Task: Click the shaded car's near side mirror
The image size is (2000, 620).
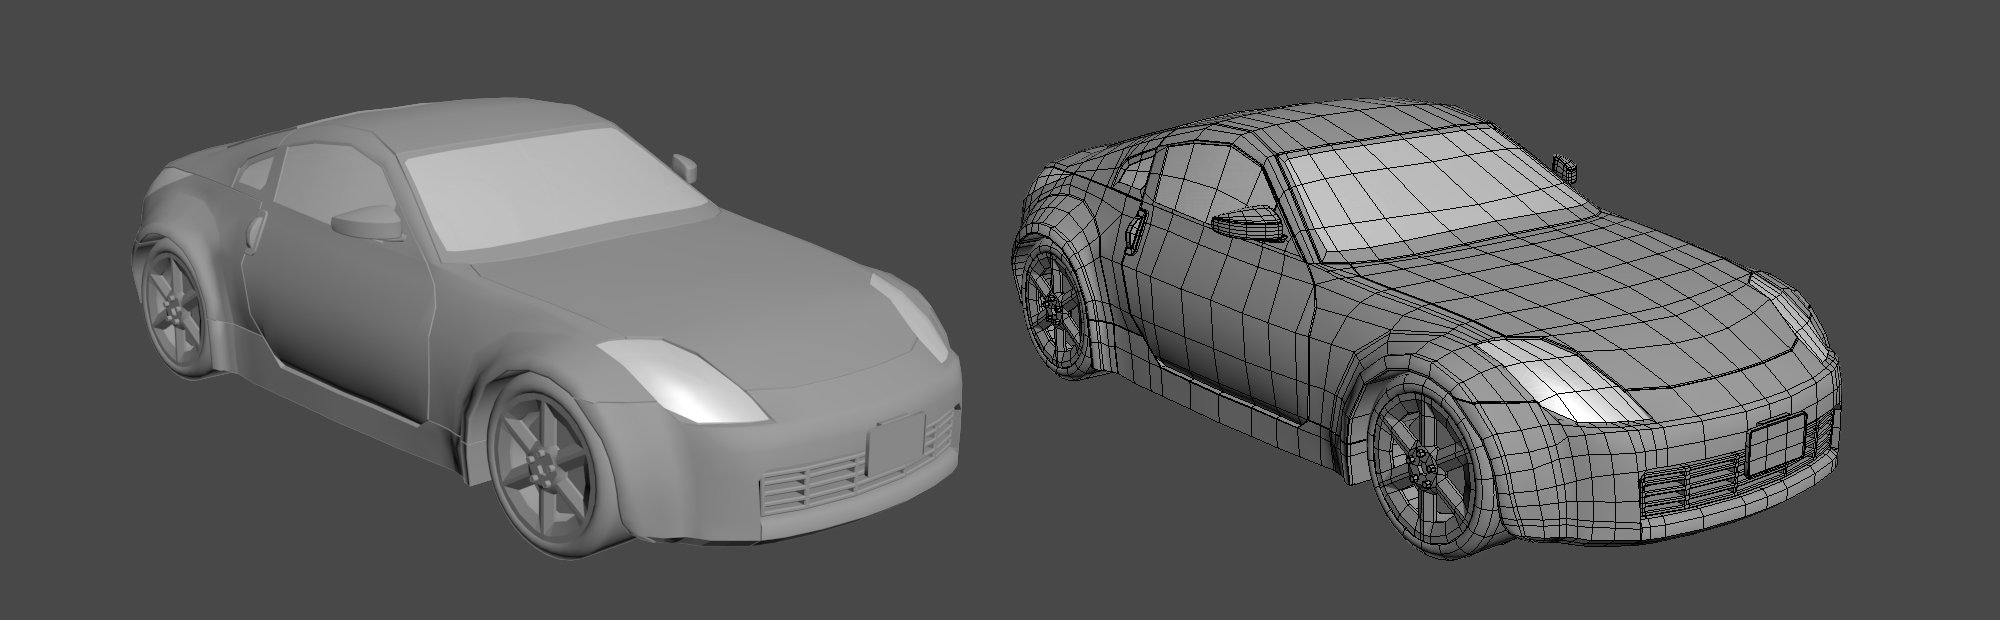Action: coord(367,222)
